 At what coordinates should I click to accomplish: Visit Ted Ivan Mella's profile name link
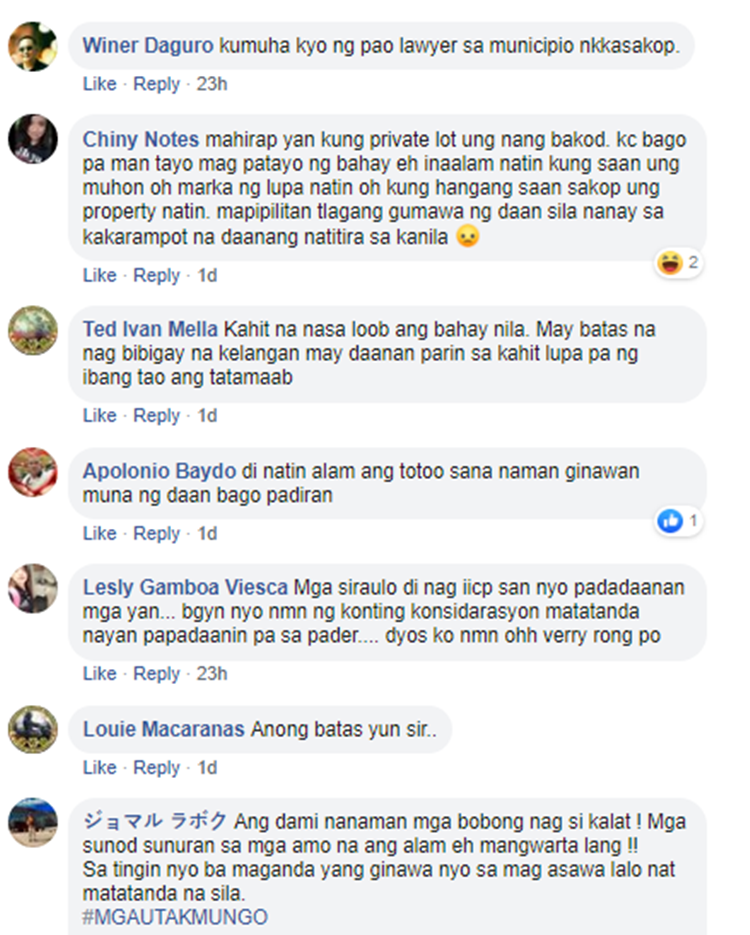pyautogui.click(x=150, y=329)
